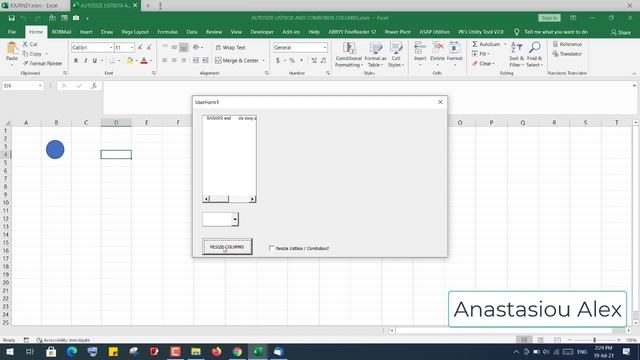Open Chrome from the taskbar
This screenshot has width=640, height=360.
(237, 351)
